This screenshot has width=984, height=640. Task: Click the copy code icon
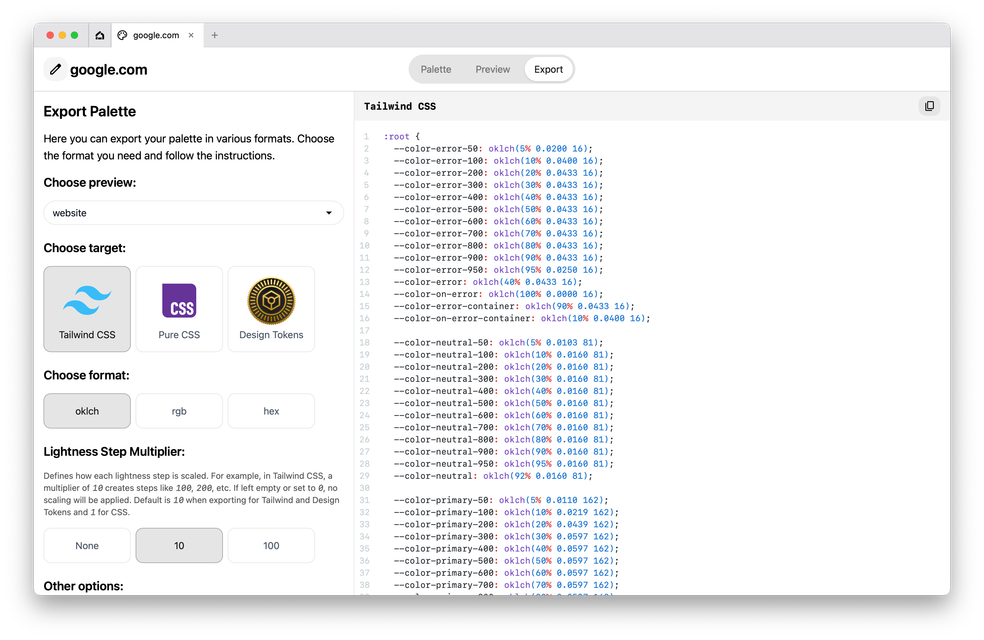[929, 106]
